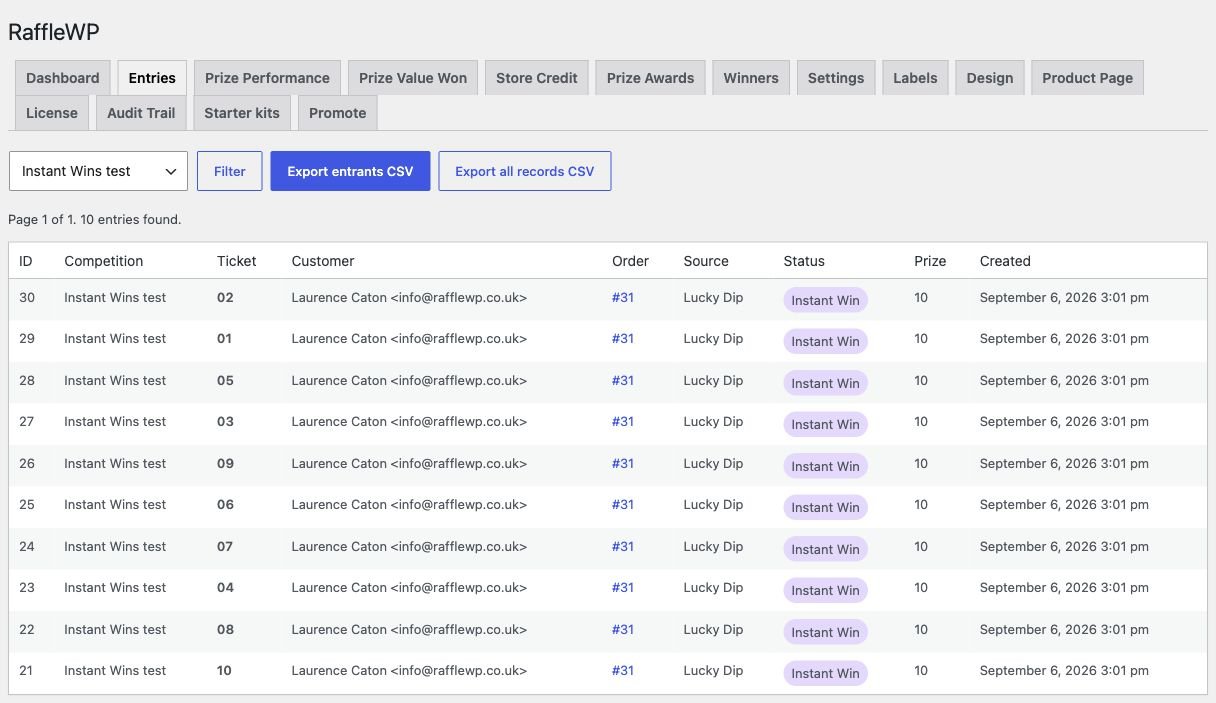
Task: Open the Starter kits tab
Action: coord(242,113)
